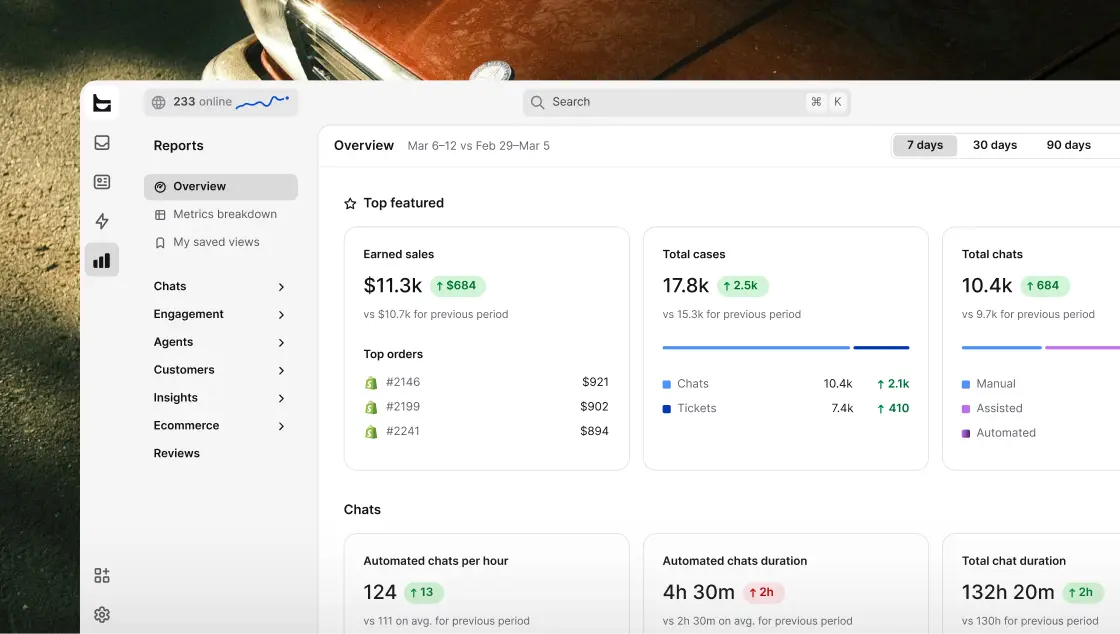The height and width of the screenshot is (634, 1120).
Task: Switch range to 90 days
Action: [1069, 145]
